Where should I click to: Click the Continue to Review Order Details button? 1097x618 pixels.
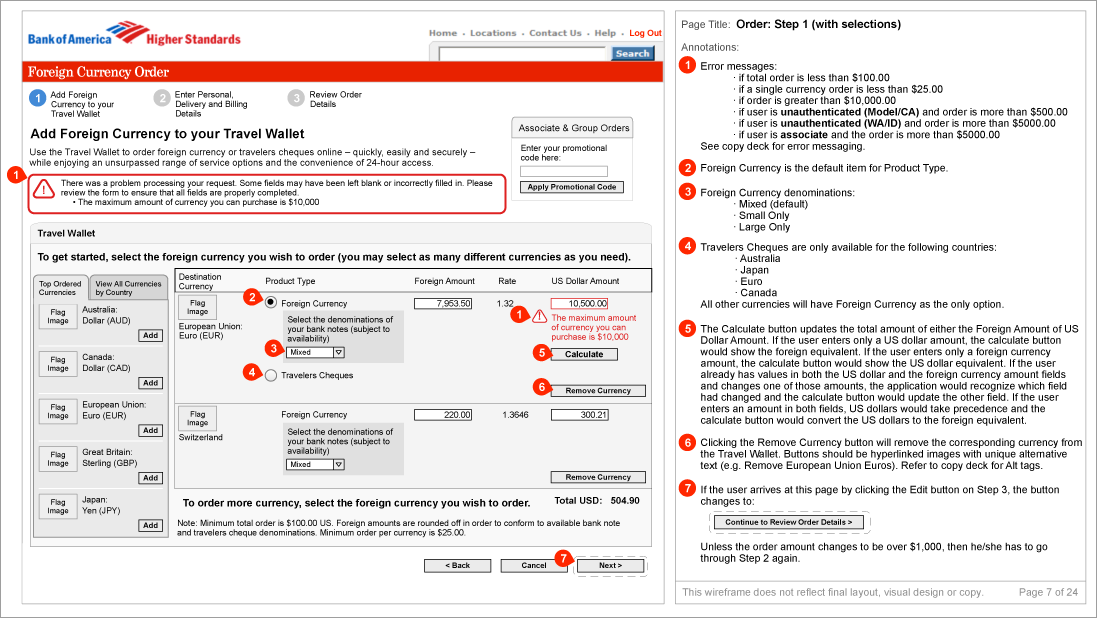click(x=788, y=522)
